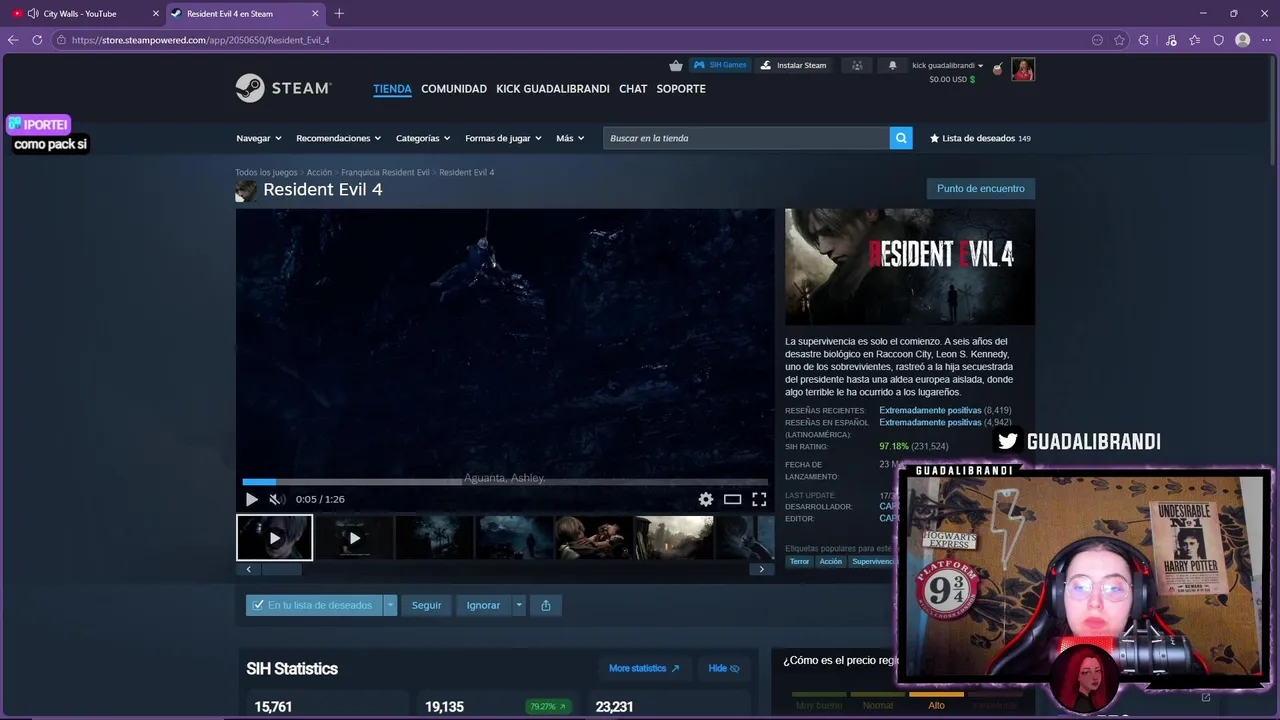Open the browser favorites list icon
The width and height of the screenshot is (1280, 720).
point(1194,40)
